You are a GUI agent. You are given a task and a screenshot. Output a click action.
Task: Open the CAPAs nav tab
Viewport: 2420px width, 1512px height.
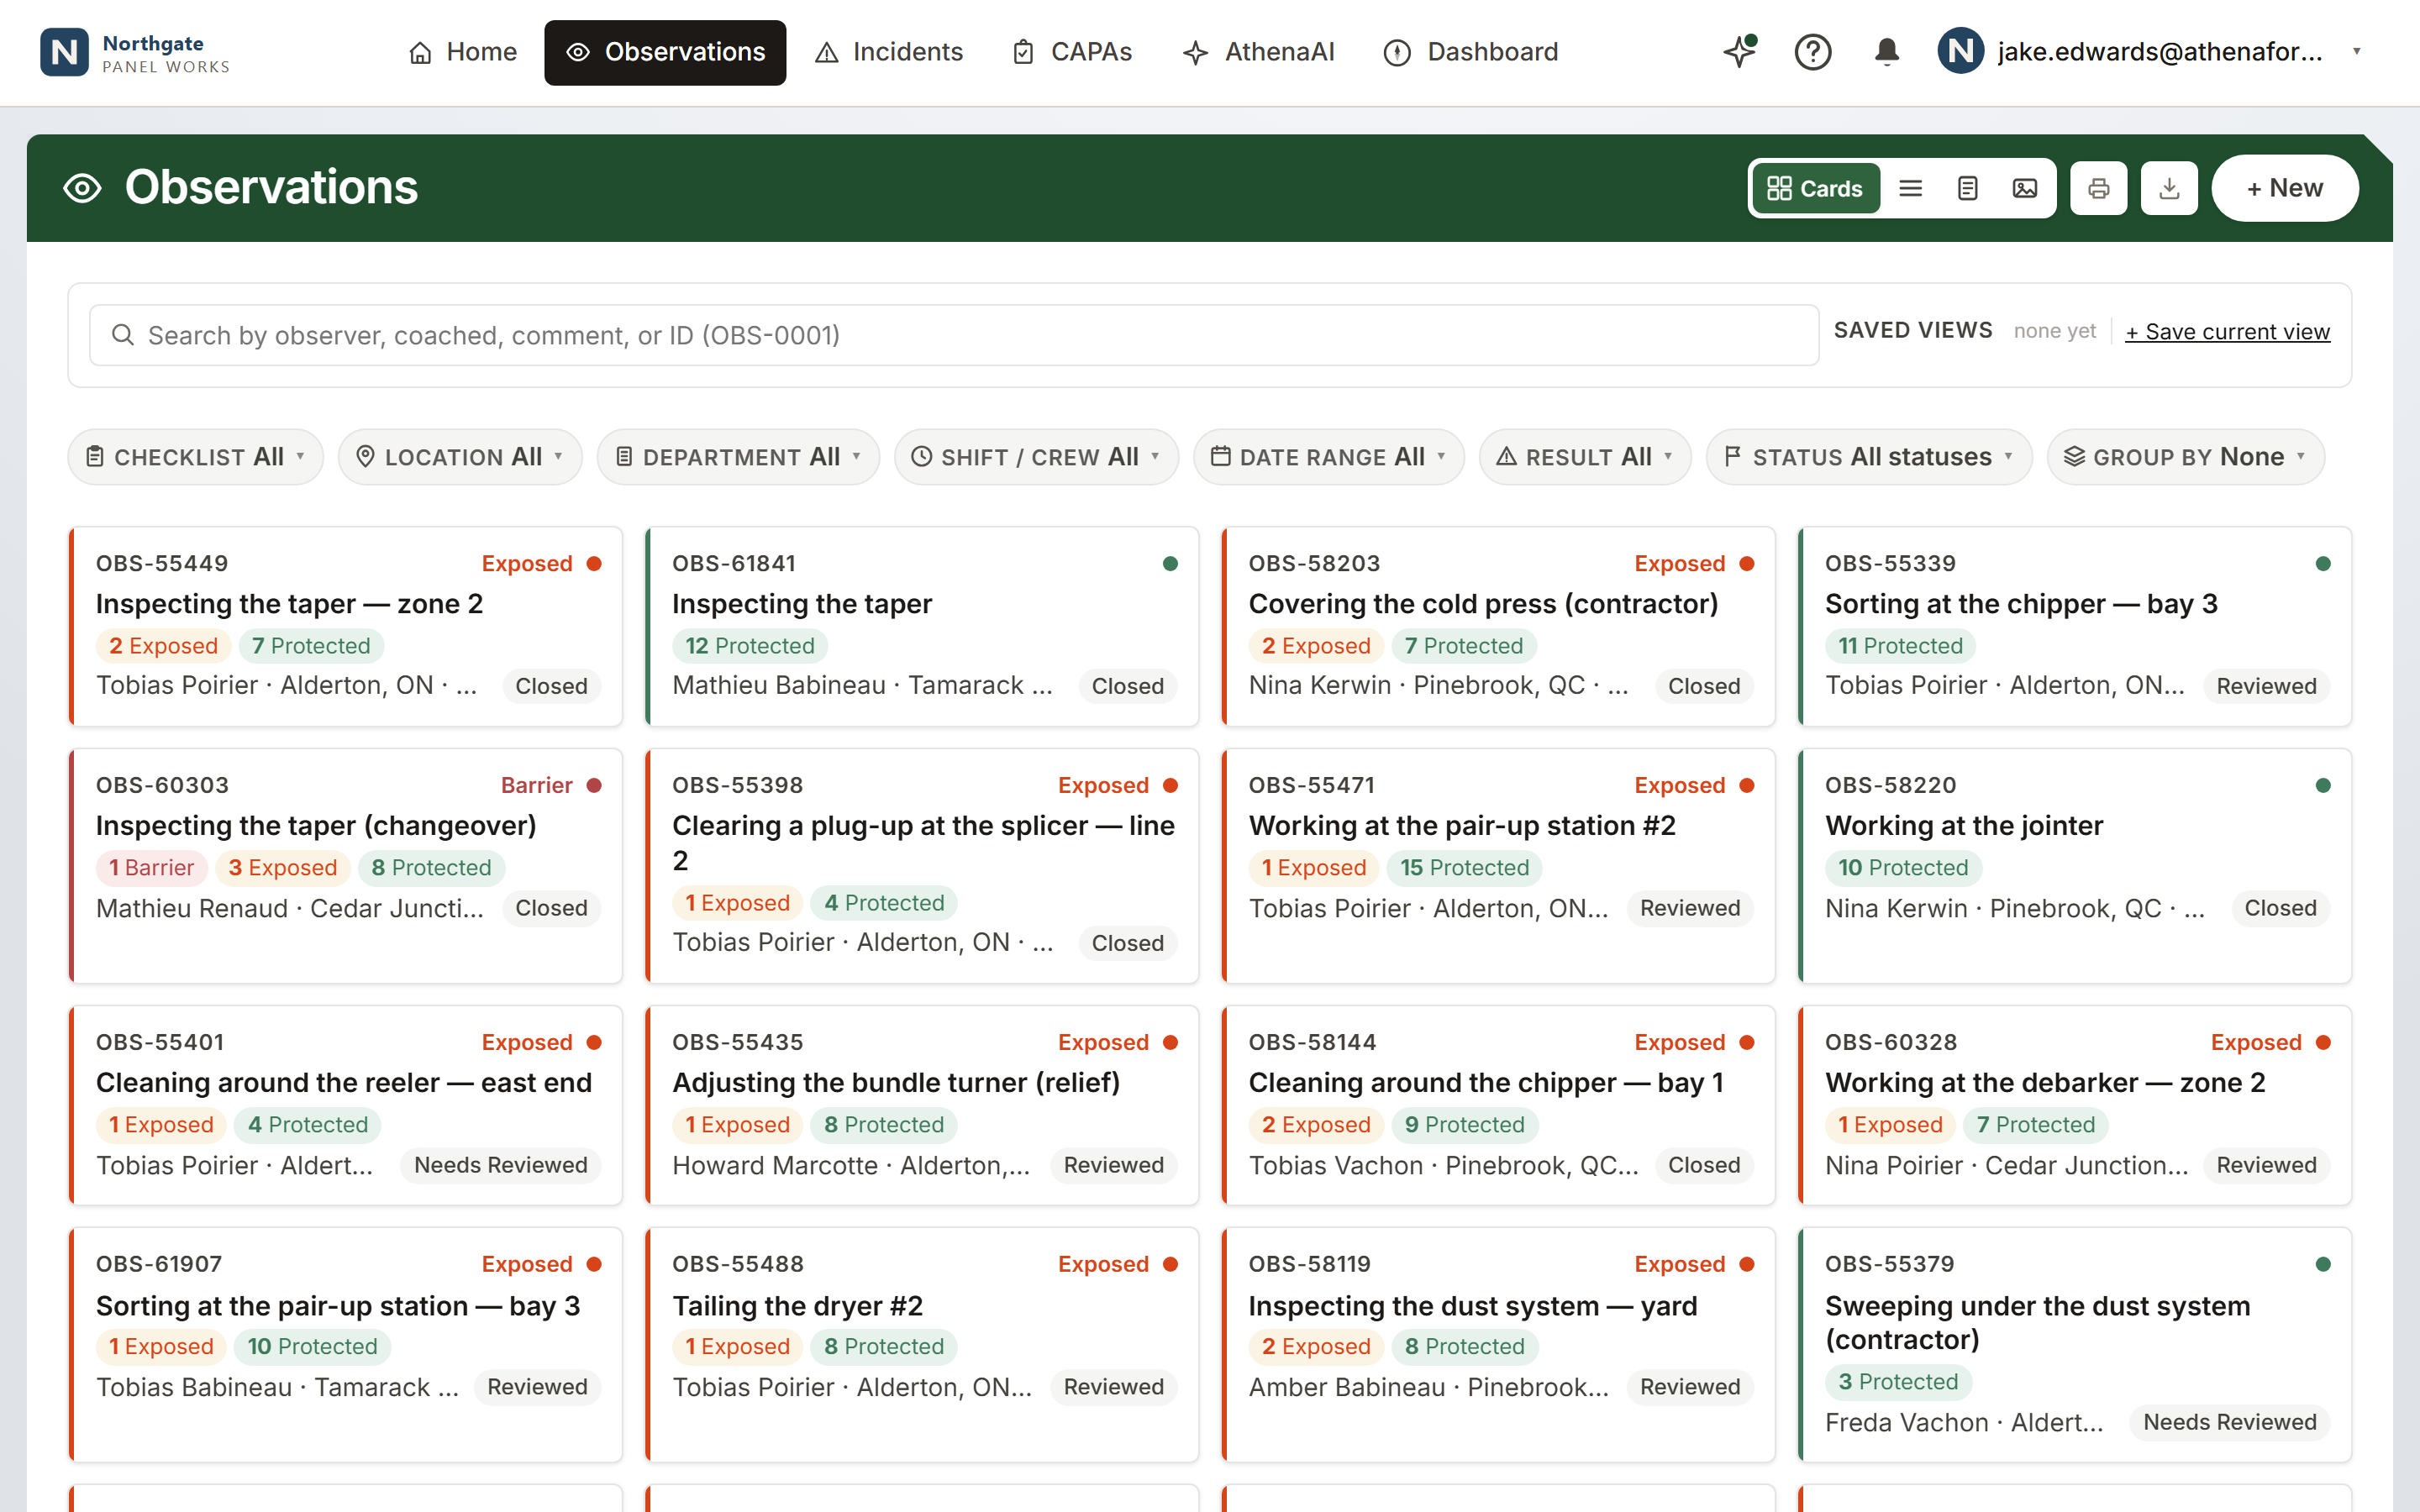click(x=1072, y=52)
